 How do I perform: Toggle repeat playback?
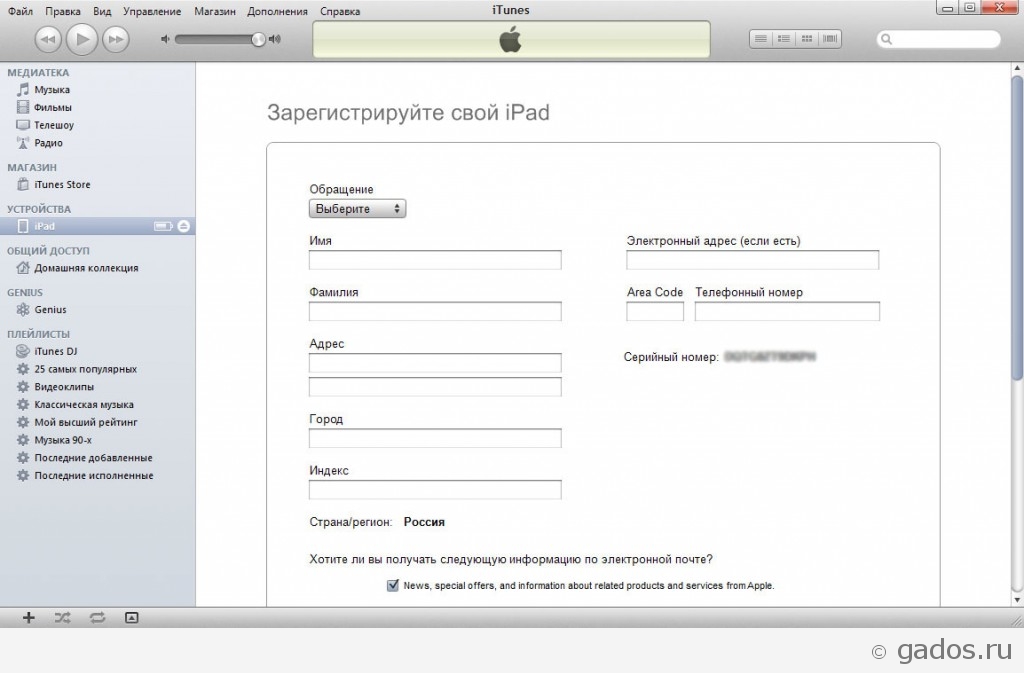[x=97, y=618]
